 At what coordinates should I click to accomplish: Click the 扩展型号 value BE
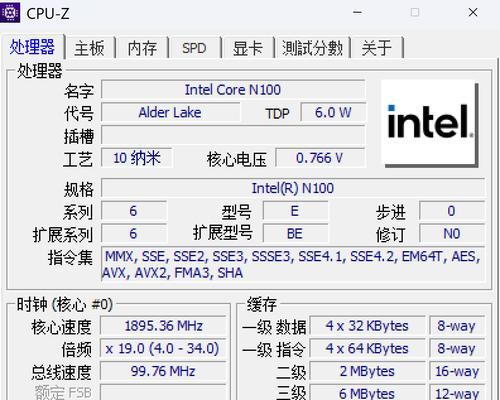tap(295, 233)
